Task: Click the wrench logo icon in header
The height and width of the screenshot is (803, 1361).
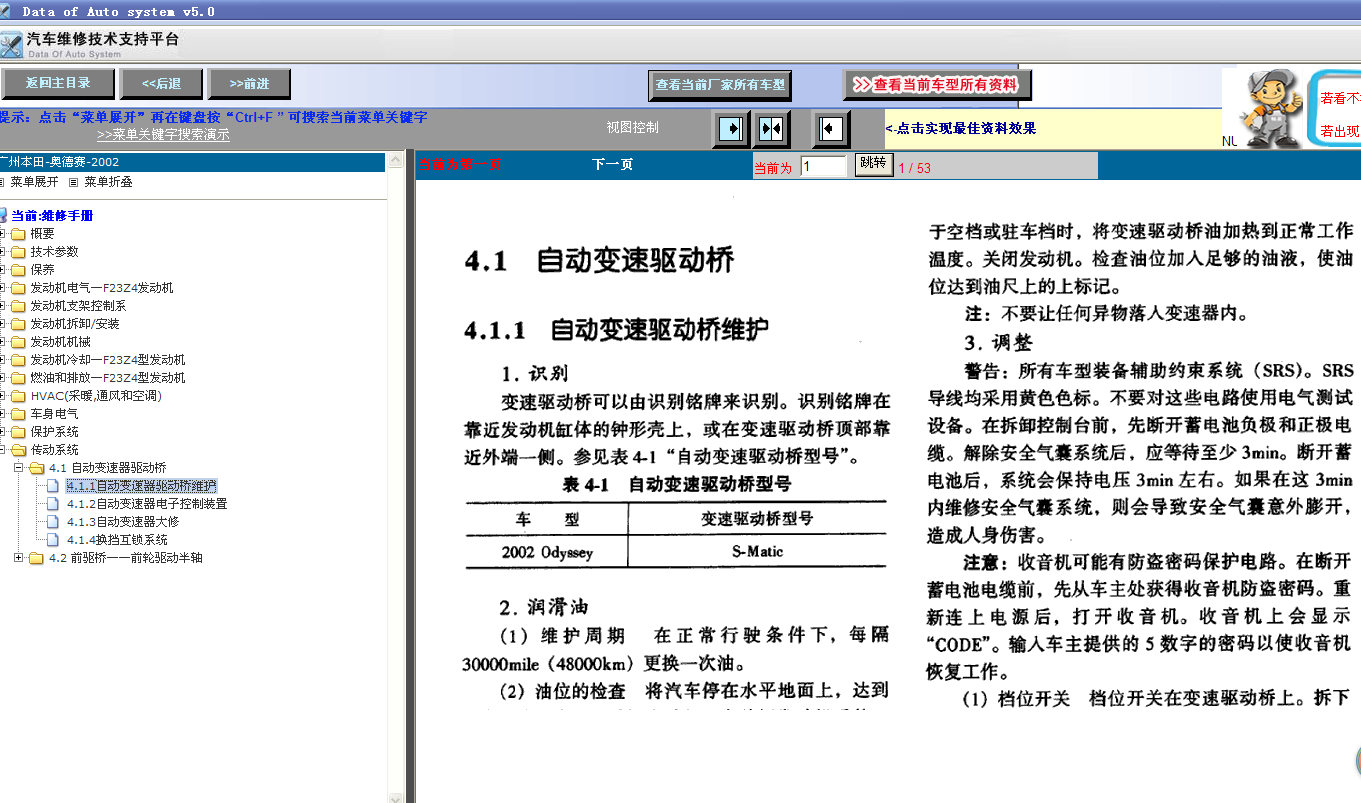Action: coord(11,44)
